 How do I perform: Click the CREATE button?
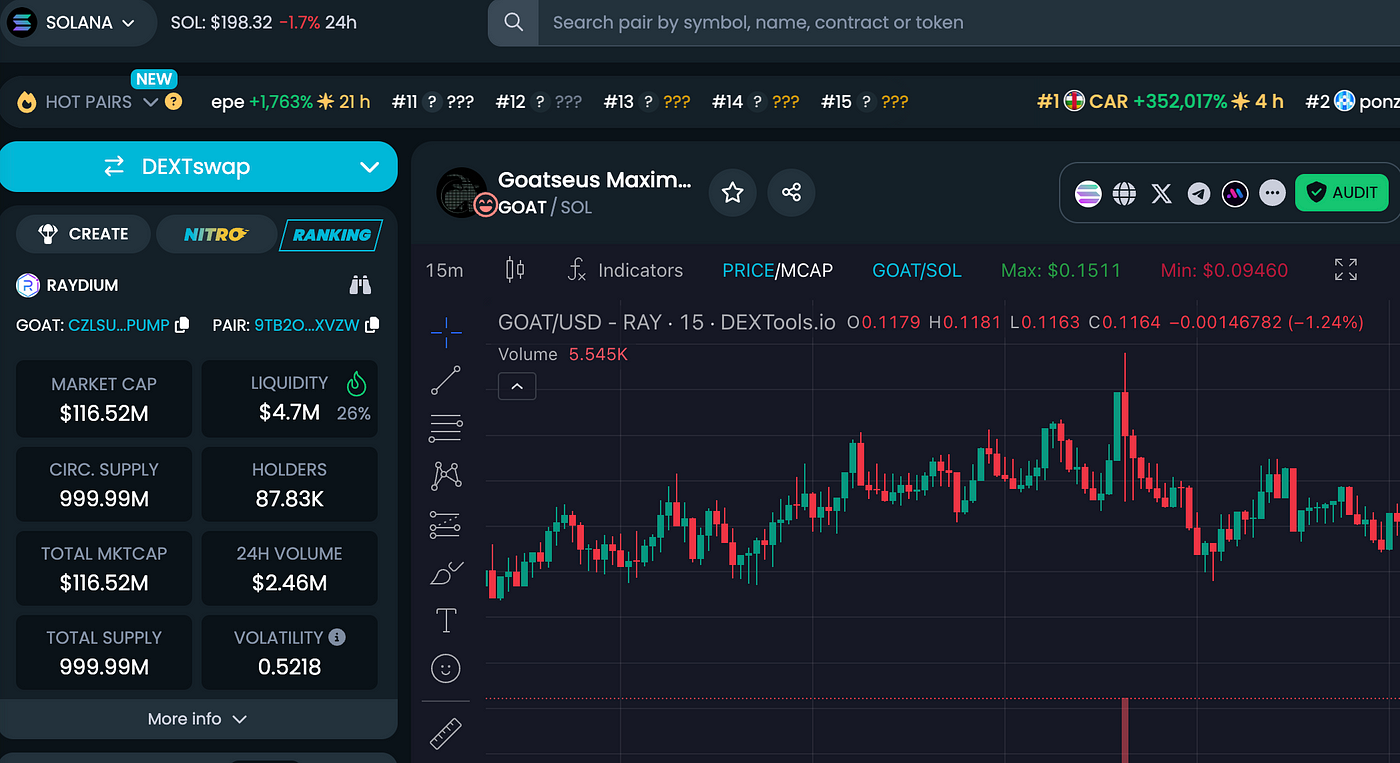[x=84, y=234]
